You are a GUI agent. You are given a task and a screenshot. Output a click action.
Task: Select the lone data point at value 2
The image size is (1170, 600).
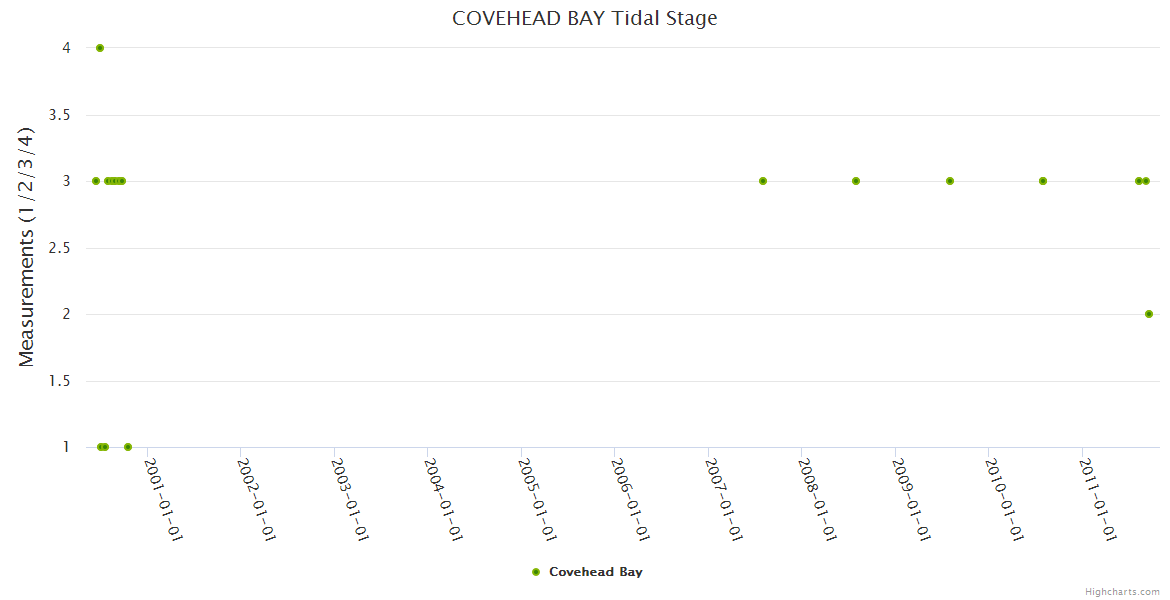click(1149, 314)
